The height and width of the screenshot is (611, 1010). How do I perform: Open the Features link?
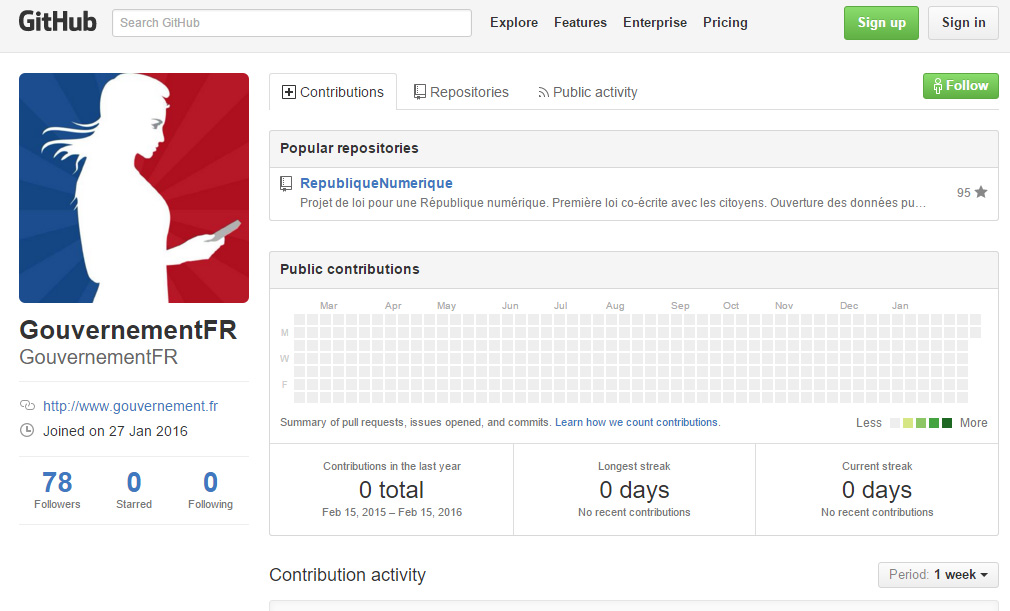[580, 23]
